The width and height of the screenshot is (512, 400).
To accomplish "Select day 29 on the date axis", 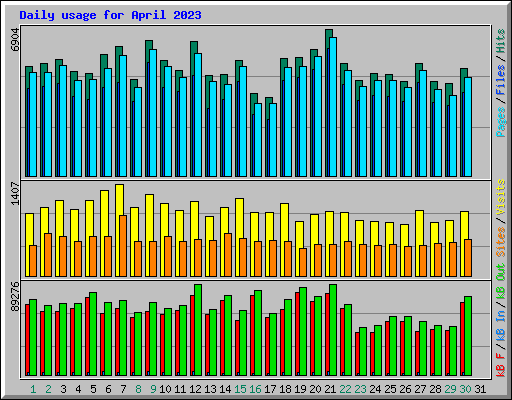I will click(x=450, y=389).
